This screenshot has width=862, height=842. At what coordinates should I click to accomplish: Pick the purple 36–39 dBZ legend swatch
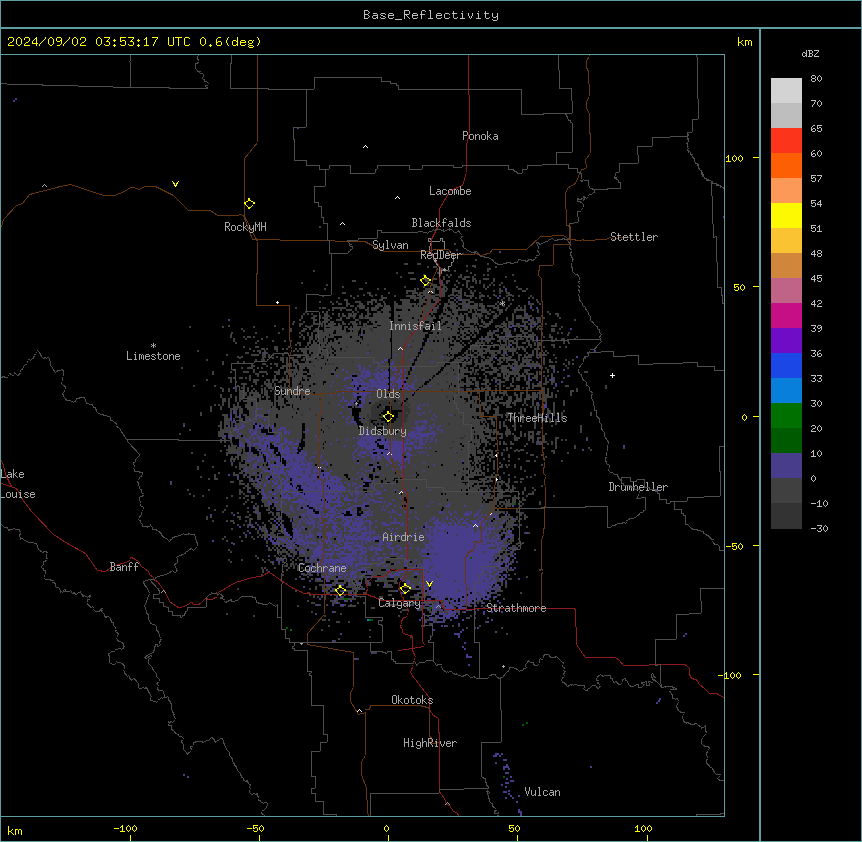pos(786,340)
